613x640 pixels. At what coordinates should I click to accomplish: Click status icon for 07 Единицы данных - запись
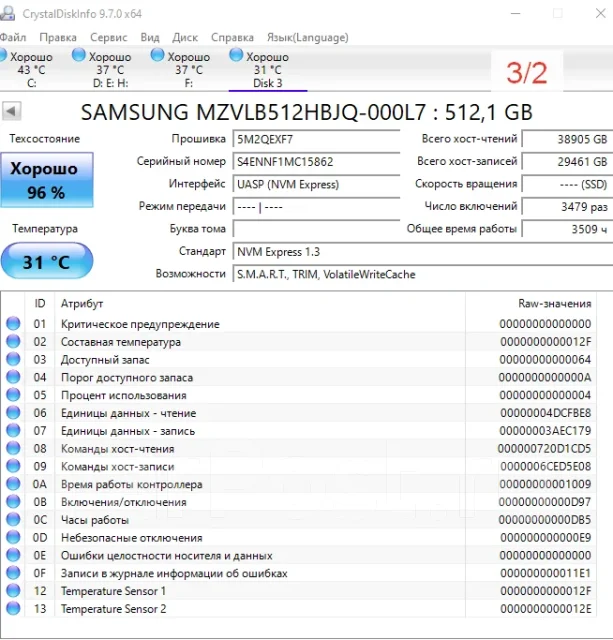coord(13,431)
